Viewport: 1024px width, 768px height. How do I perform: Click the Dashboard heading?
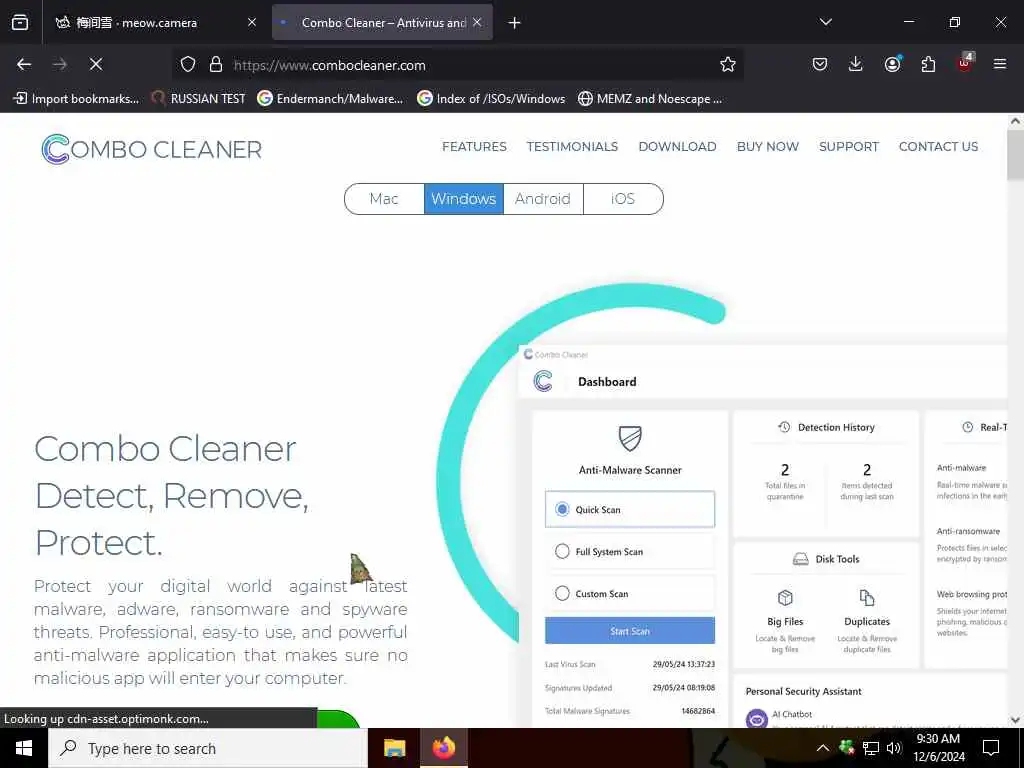tap(607, 381)
